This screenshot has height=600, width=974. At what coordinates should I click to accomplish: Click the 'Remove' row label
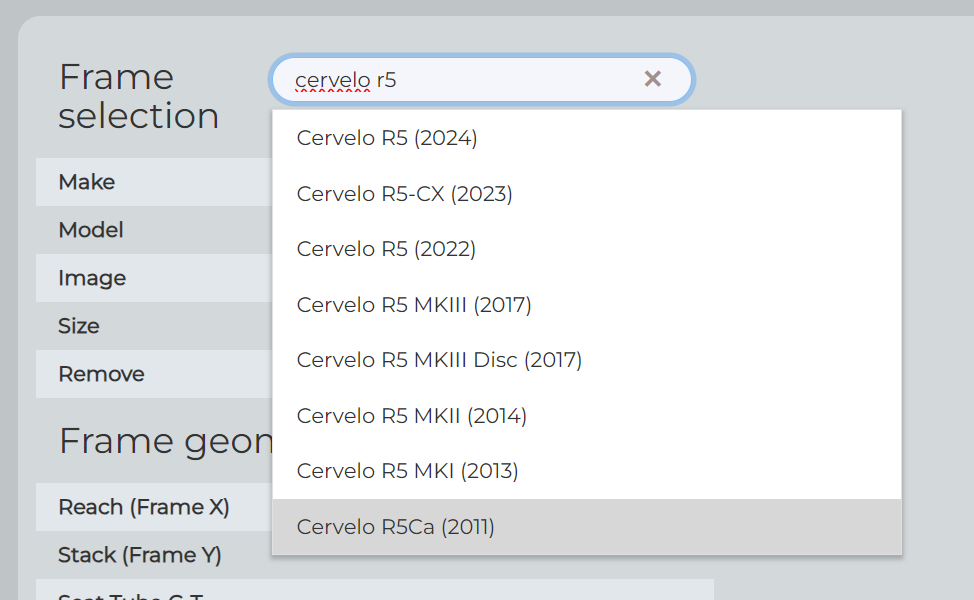pos(101,374)
